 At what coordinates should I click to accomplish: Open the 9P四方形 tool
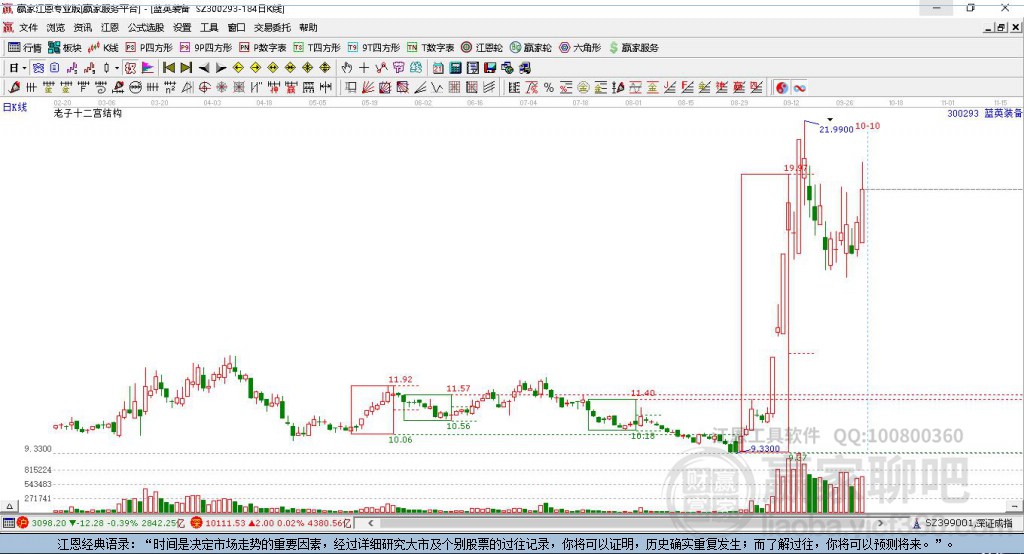click(x=206, y=48)
